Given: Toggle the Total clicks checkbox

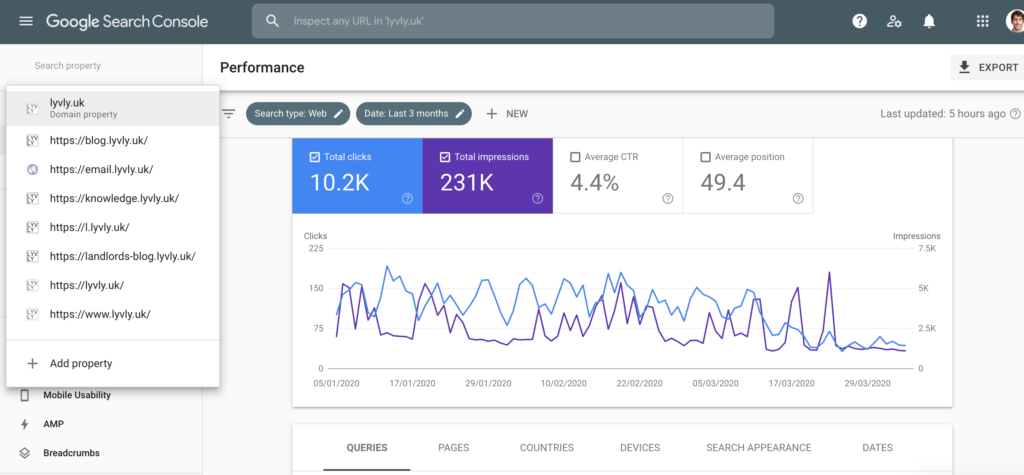Looking at the screenshot, I should 315,157.
